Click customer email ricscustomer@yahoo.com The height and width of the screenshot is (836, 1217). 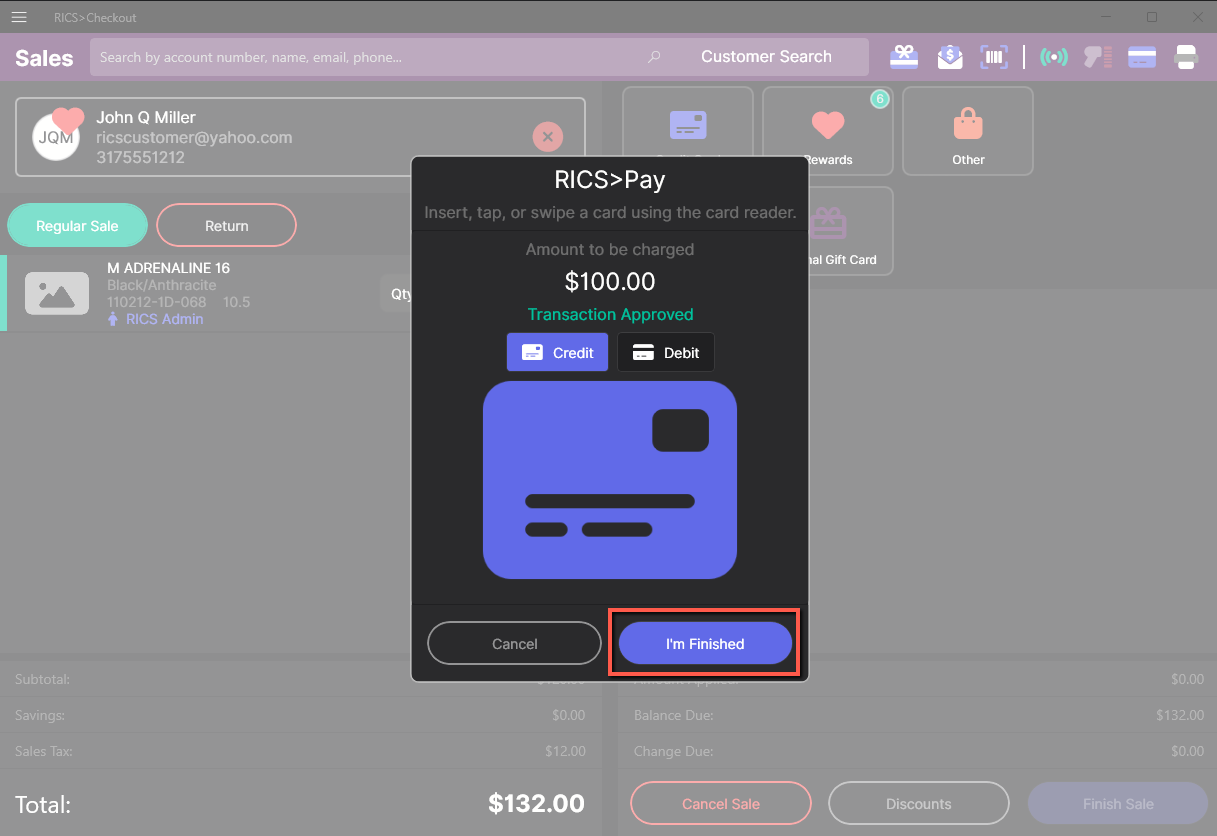tap(194, 137)
